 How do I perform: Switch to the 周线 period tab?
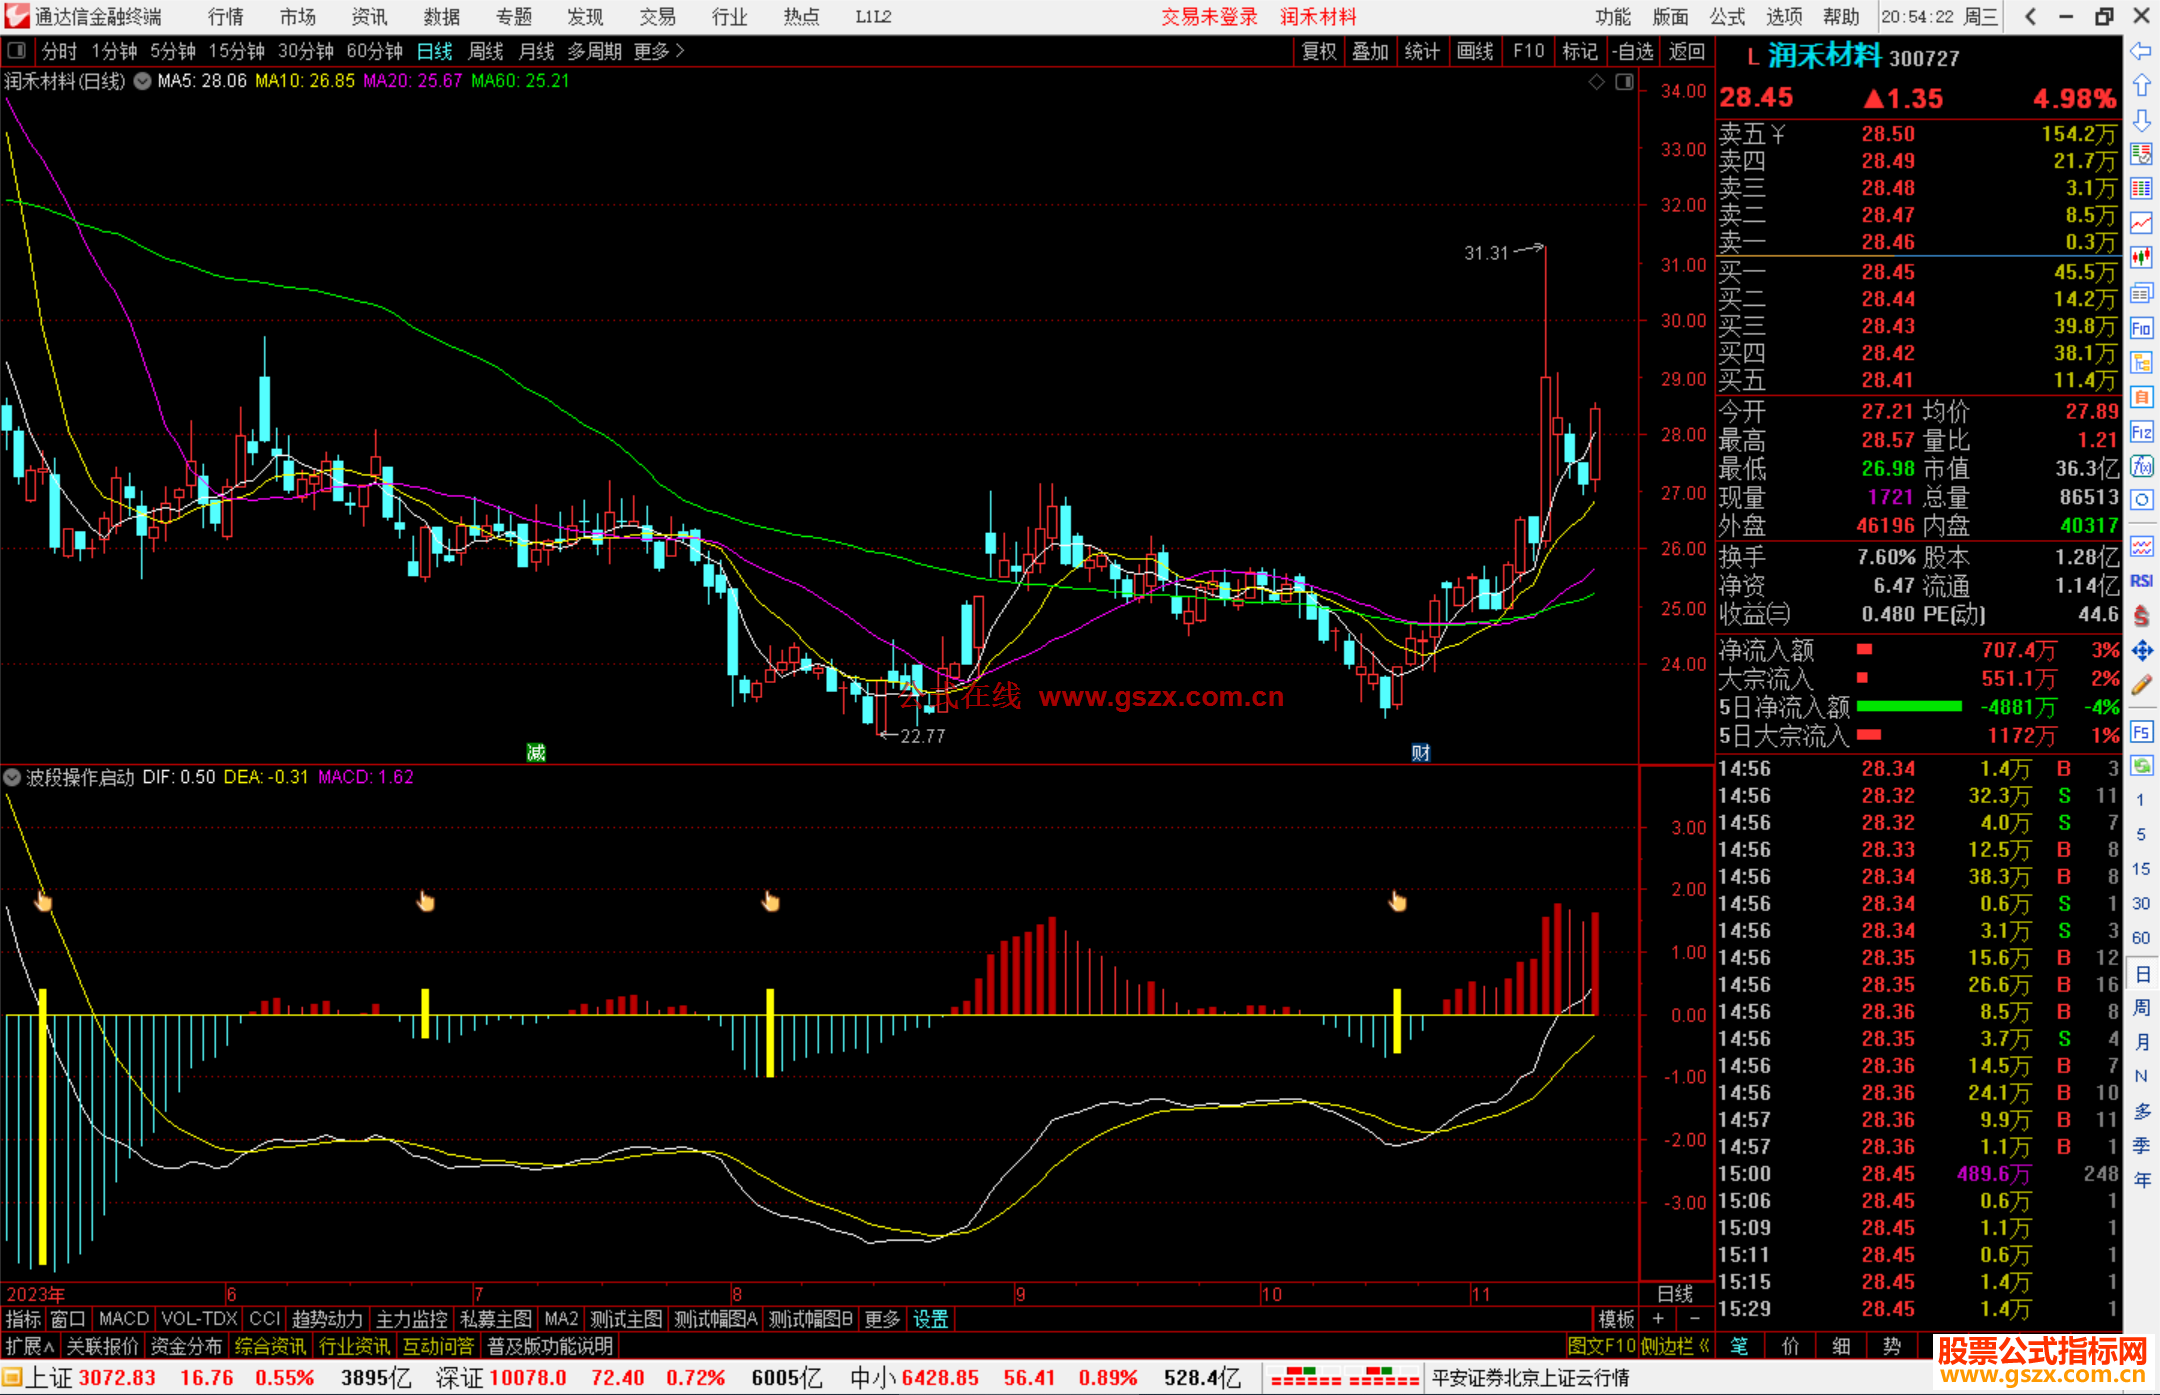coord(486,51)
